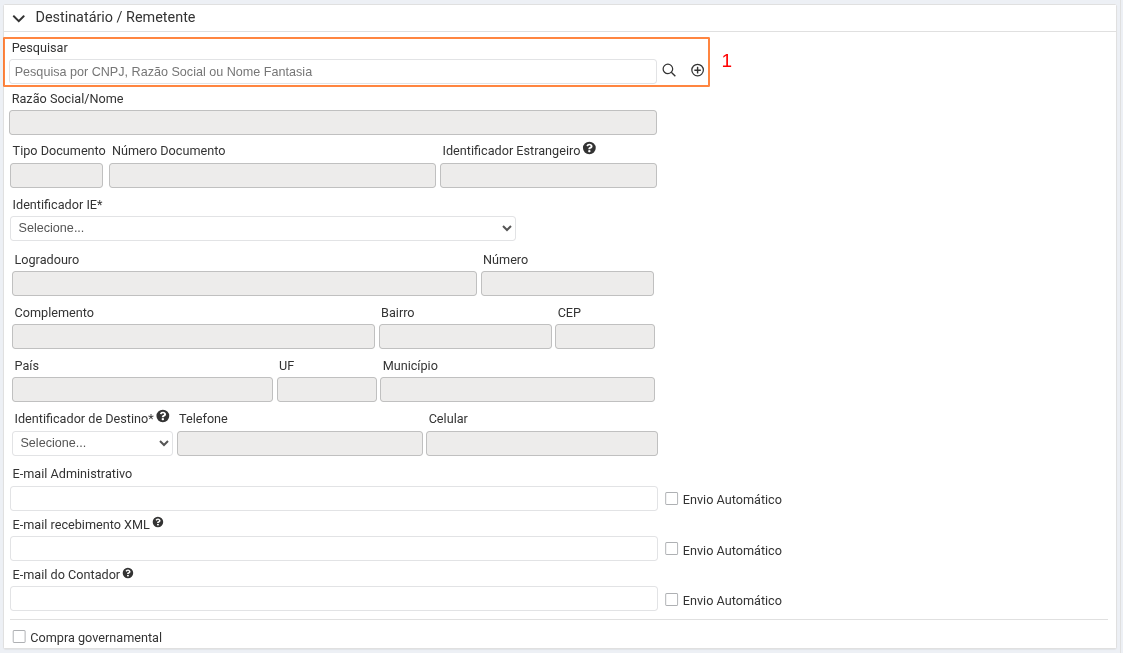Click the E-mail Administrativo input field

click(333, 498)
